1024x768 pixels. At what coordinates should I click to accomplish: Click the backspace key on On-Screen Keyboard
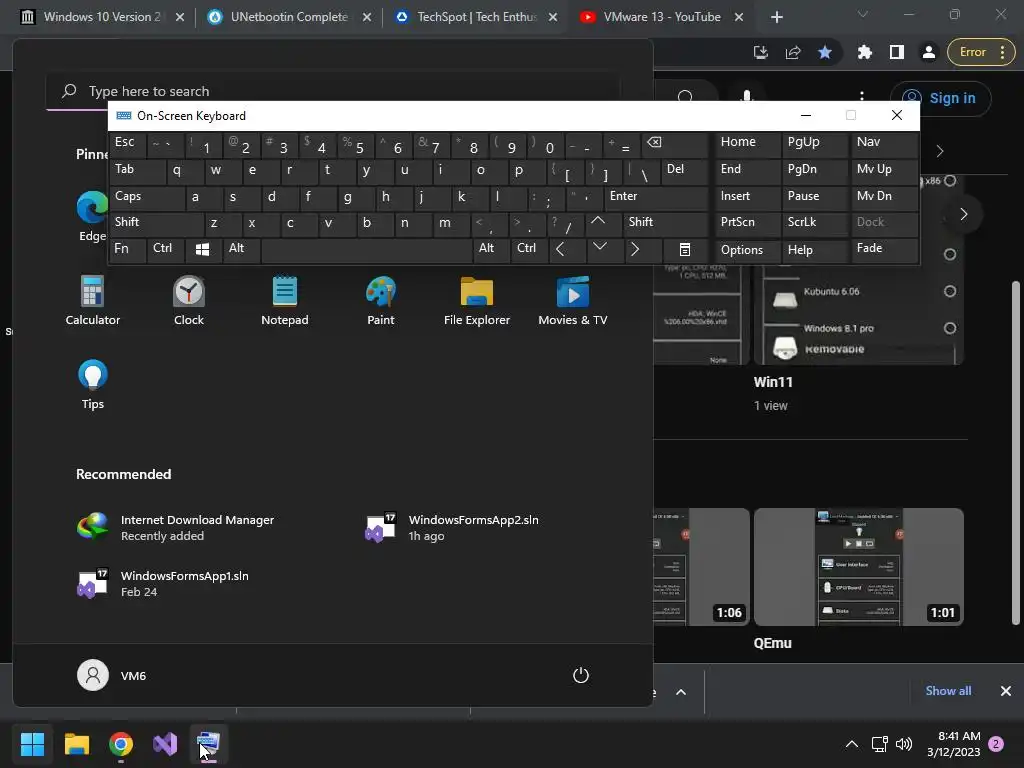[674, 144]
